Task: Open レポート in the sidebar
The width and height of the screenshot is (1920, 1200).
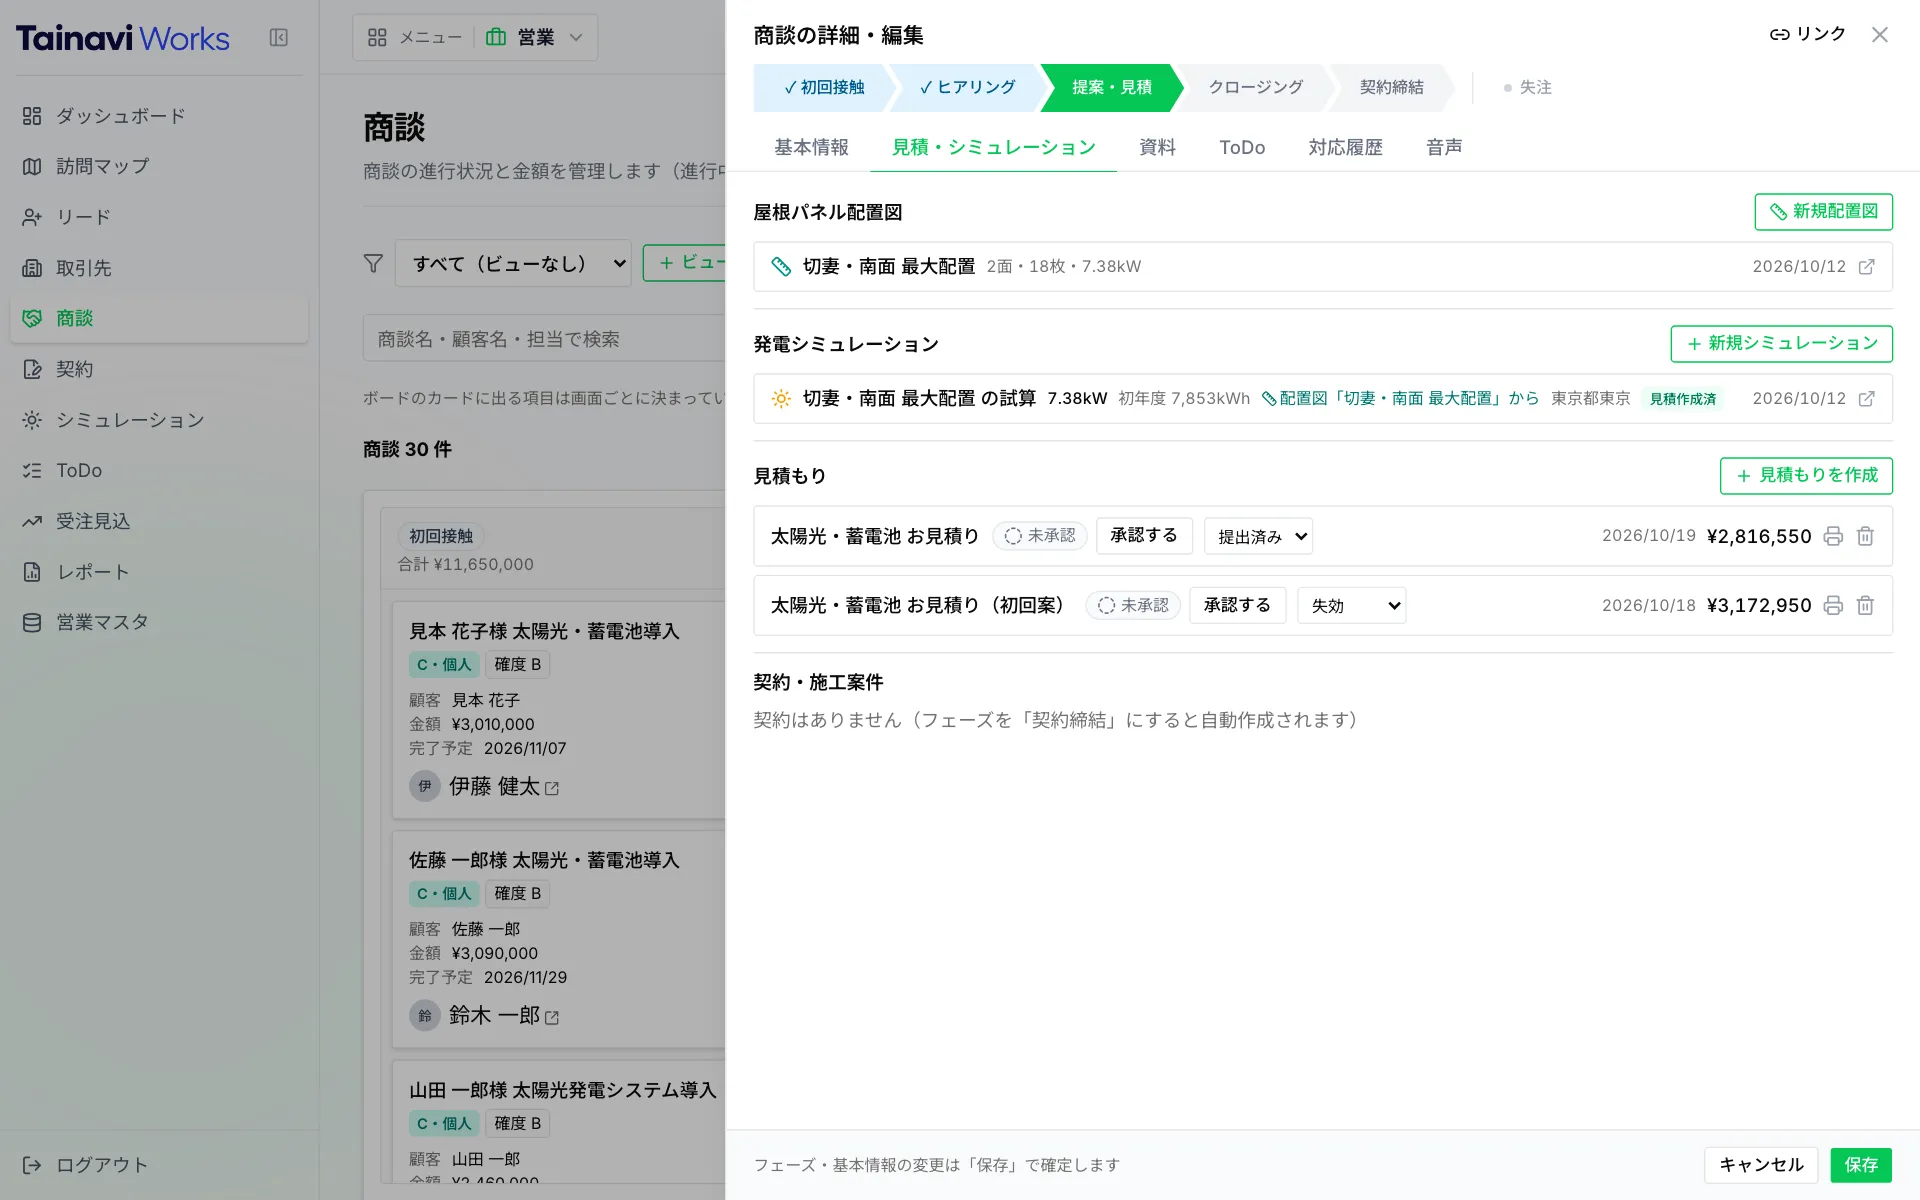Action: [x=159, y=572]
